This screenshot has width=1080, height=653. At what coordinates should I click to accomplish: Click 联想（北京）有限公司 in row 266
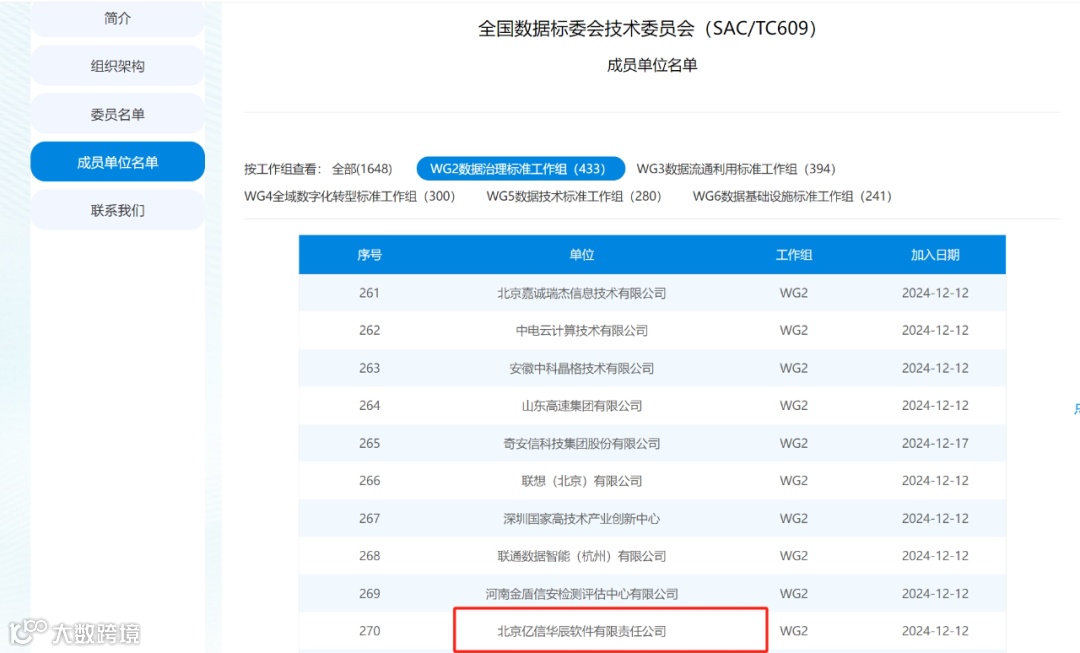click(x=581, y=481)
